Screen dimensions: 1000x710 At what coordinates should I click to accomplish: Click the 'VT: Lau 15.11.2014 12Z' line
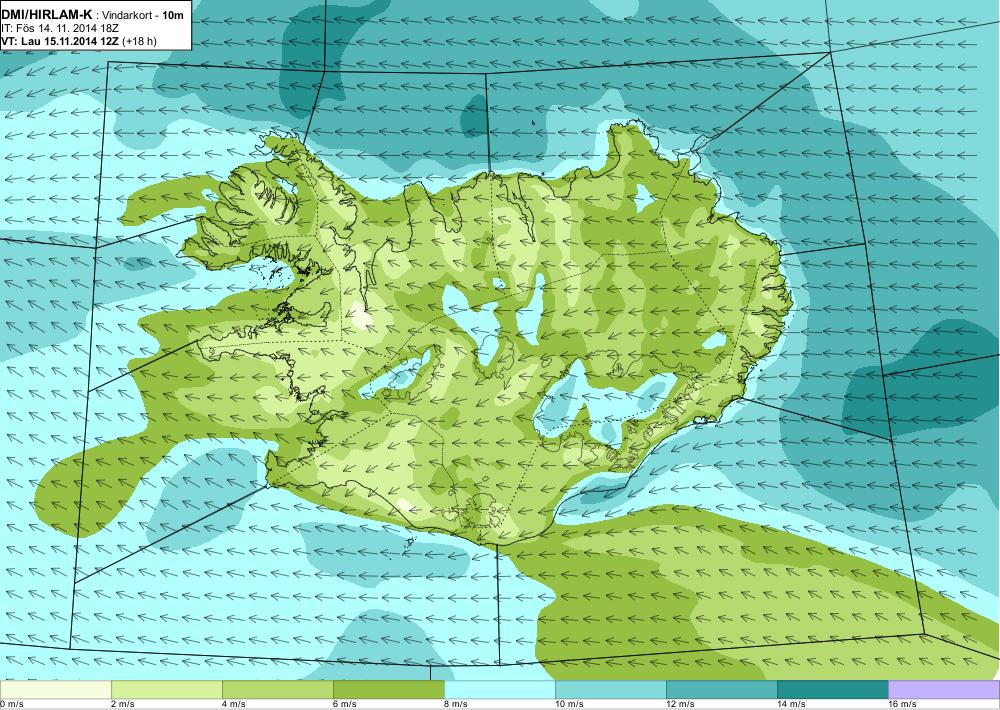coord(60,41)
